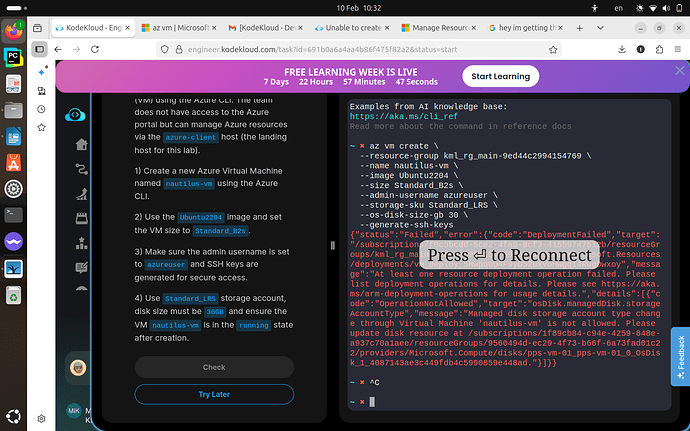Open LibreOffice Writer from the dock

13,136
